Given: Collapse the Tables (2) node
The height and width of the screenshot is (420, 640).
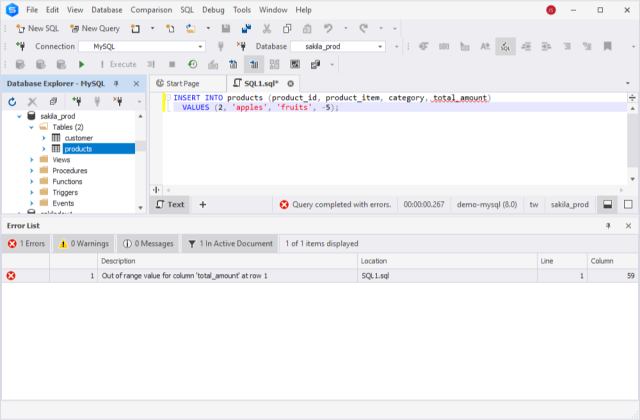Looking at the screenshot, I should coord(31,127).
